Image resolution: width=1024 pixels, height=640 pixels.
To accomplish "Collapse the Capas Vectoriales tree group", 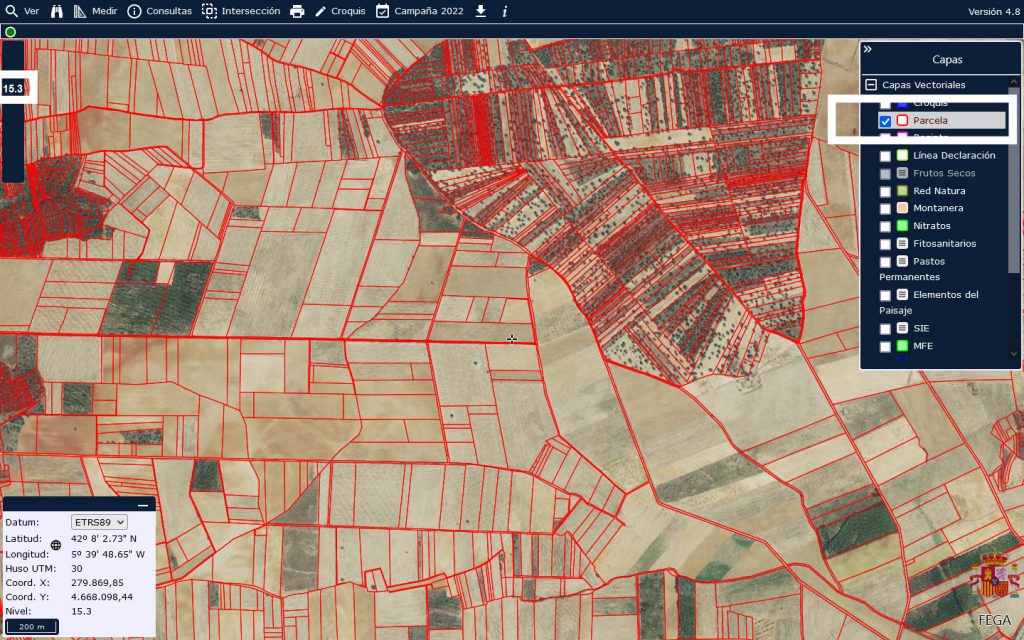I will tap(871, 85).
